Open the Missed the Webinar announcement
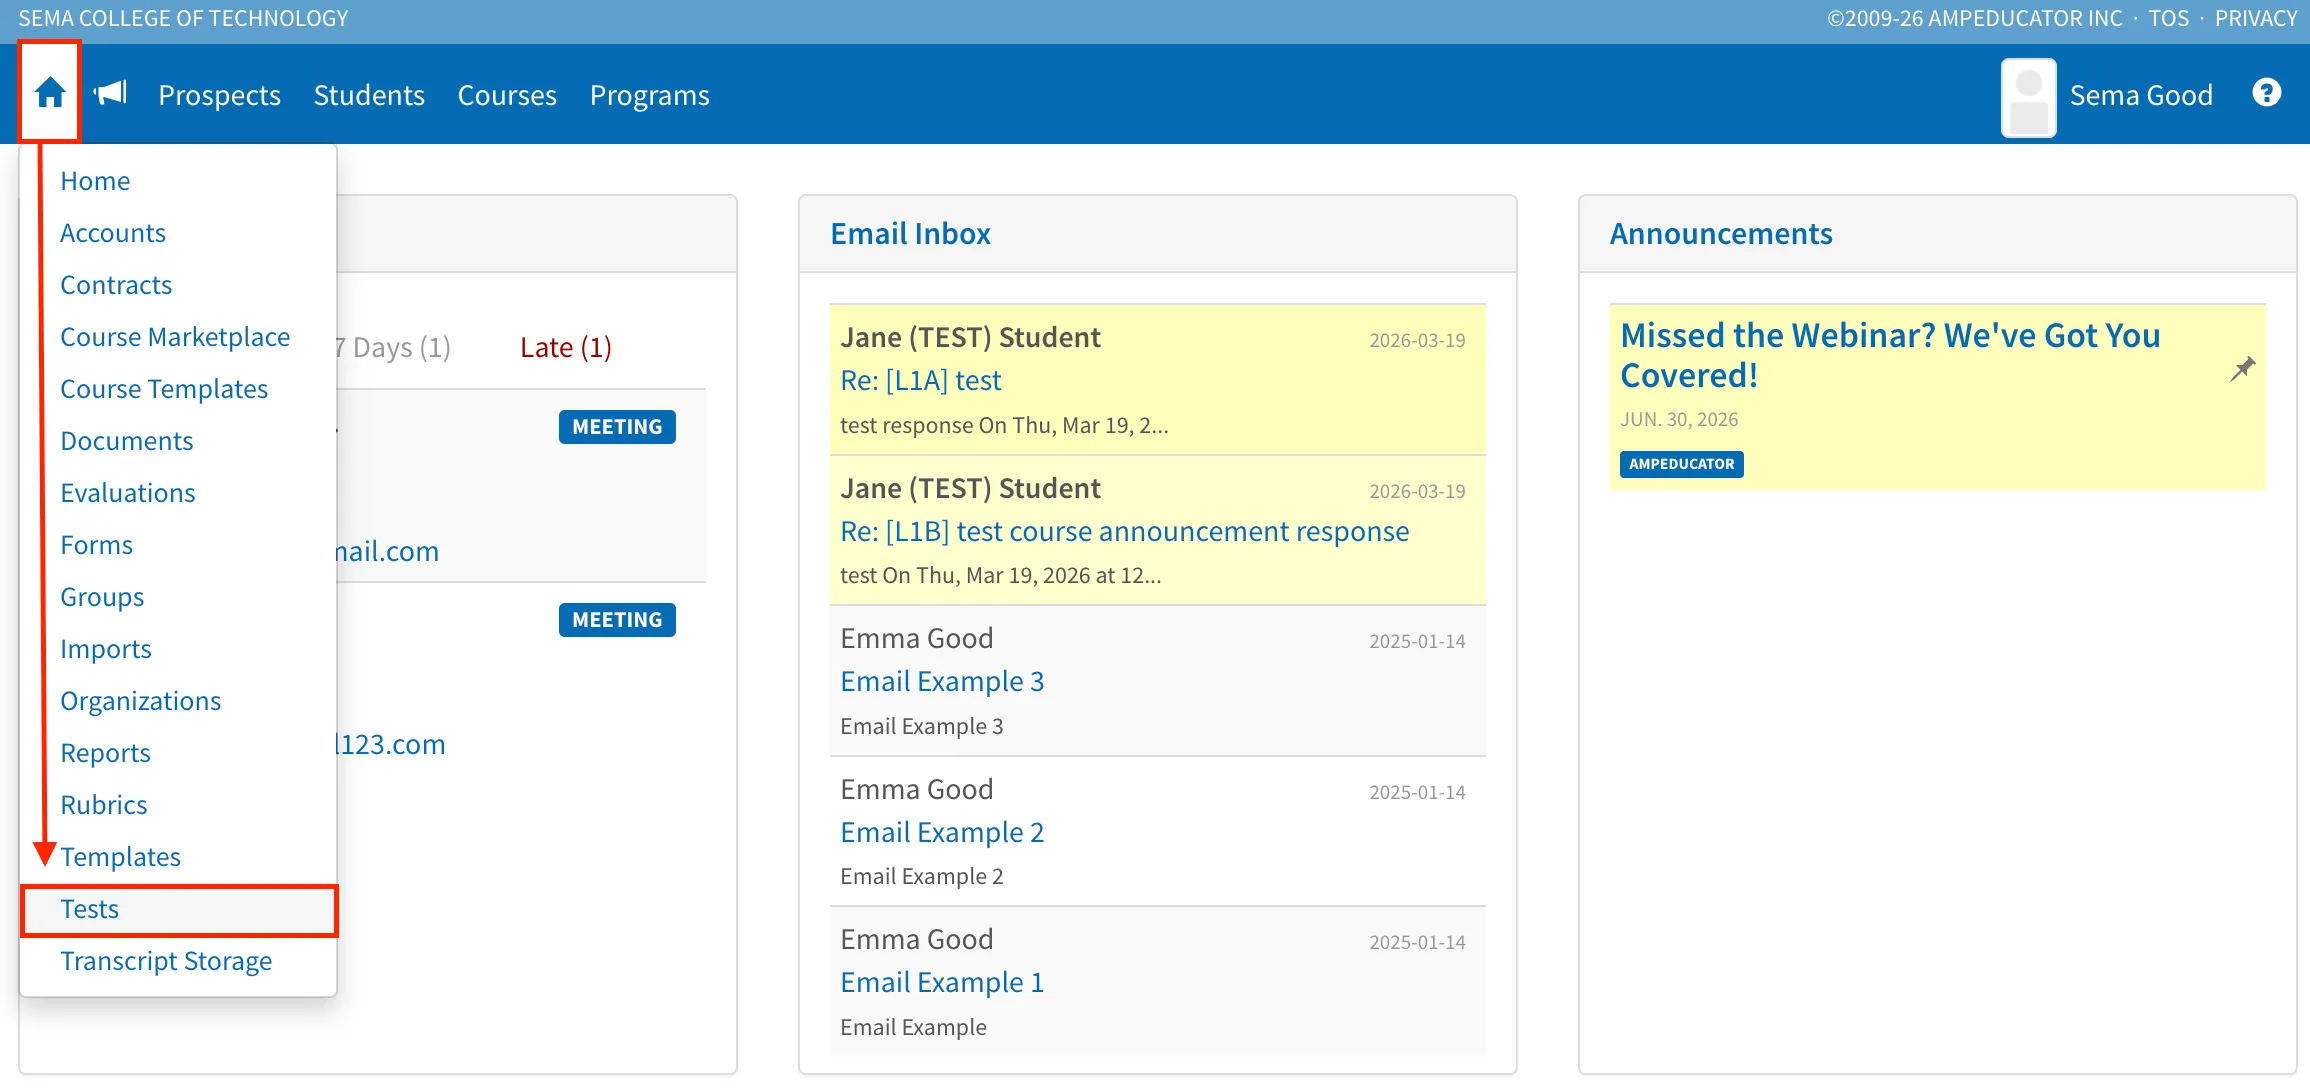Screen dimensions: 2310x1092 [1890, 355]
